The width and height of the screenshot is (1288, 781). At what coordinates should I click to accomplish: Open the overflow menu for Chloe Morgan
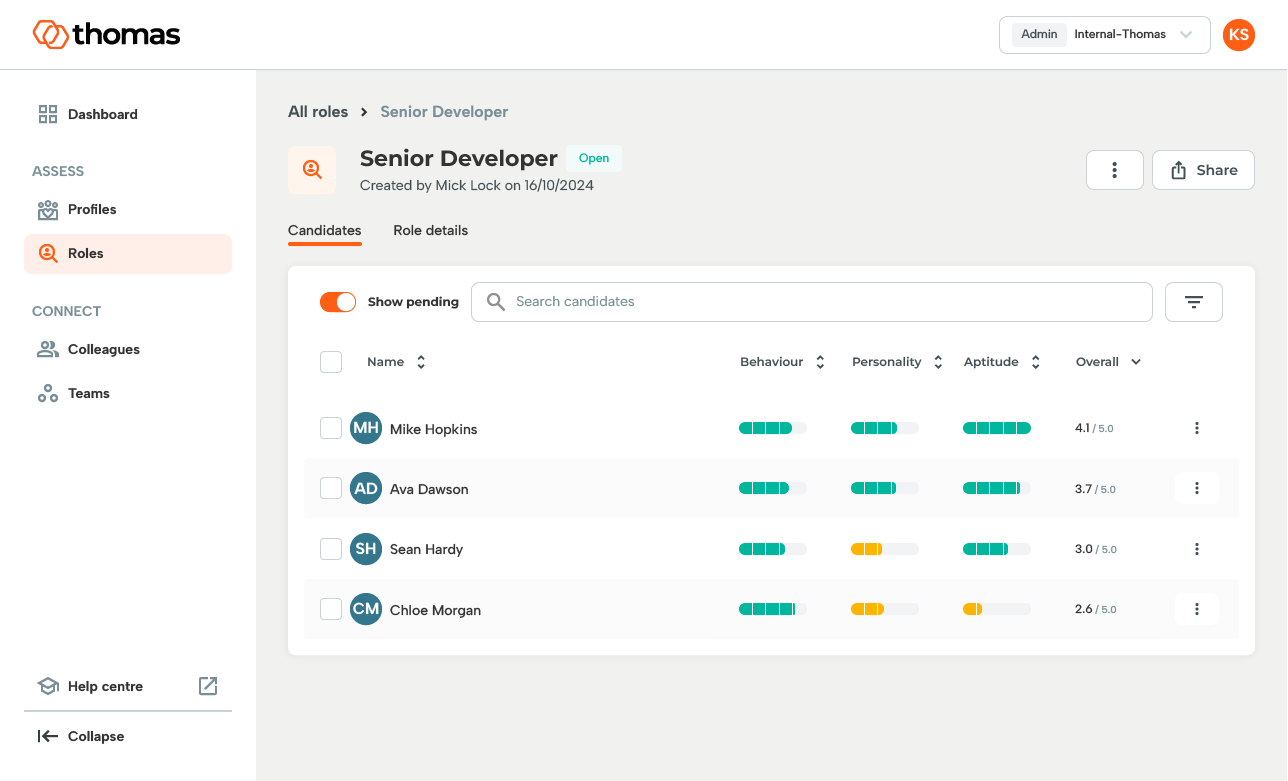[x=1196, y=609]
